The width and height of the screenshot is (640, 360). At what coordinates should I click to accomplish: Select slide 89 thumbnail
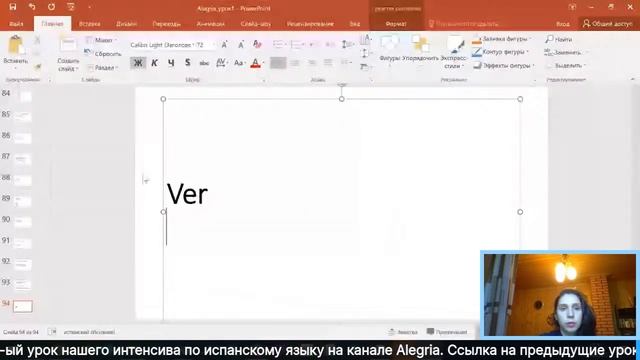[x=22, y=201]
